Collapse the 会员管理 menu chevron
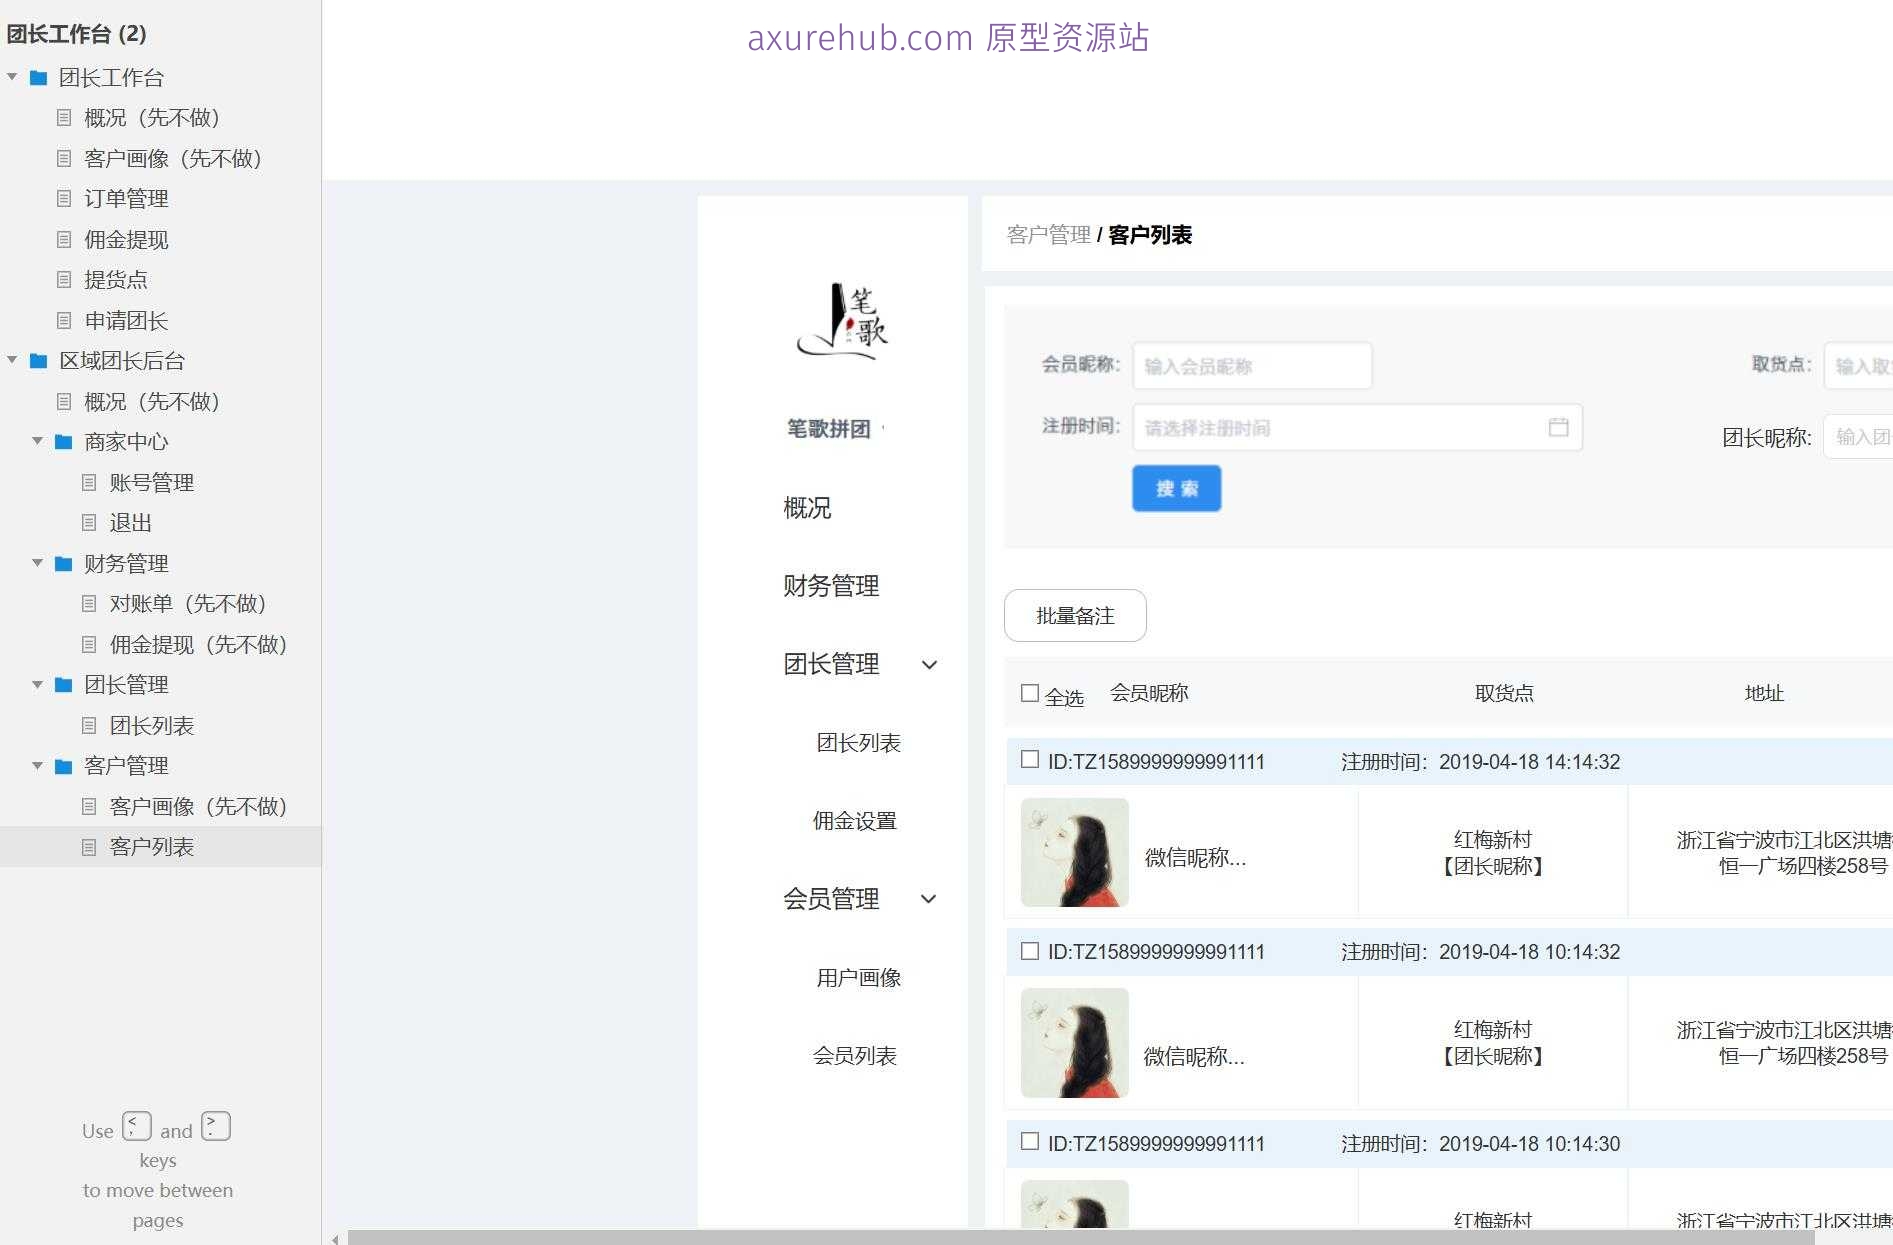 click(929, 899)
